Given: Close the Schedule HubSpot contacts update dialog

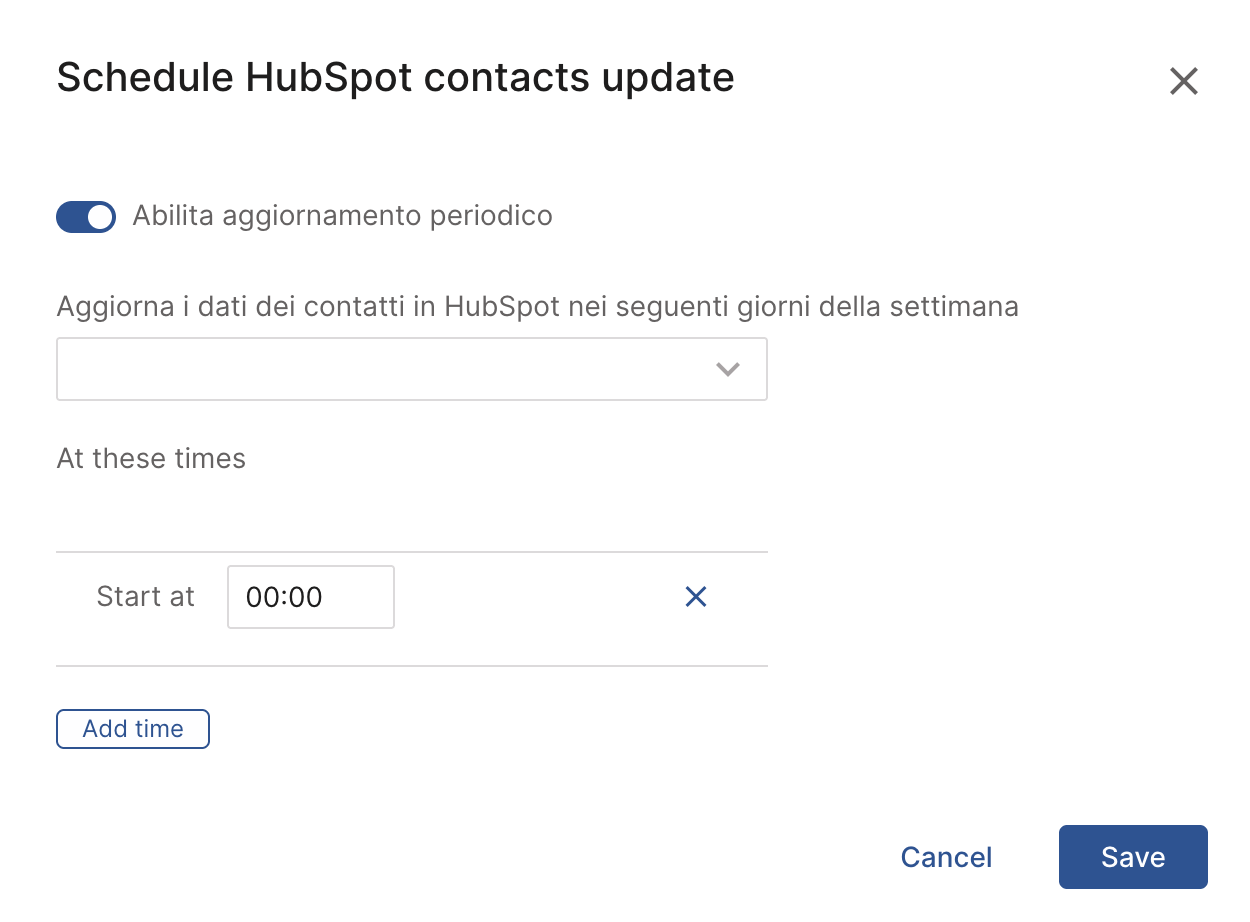Looking at the screenshot, I should pyautogui.click(x=1183, y=81).
